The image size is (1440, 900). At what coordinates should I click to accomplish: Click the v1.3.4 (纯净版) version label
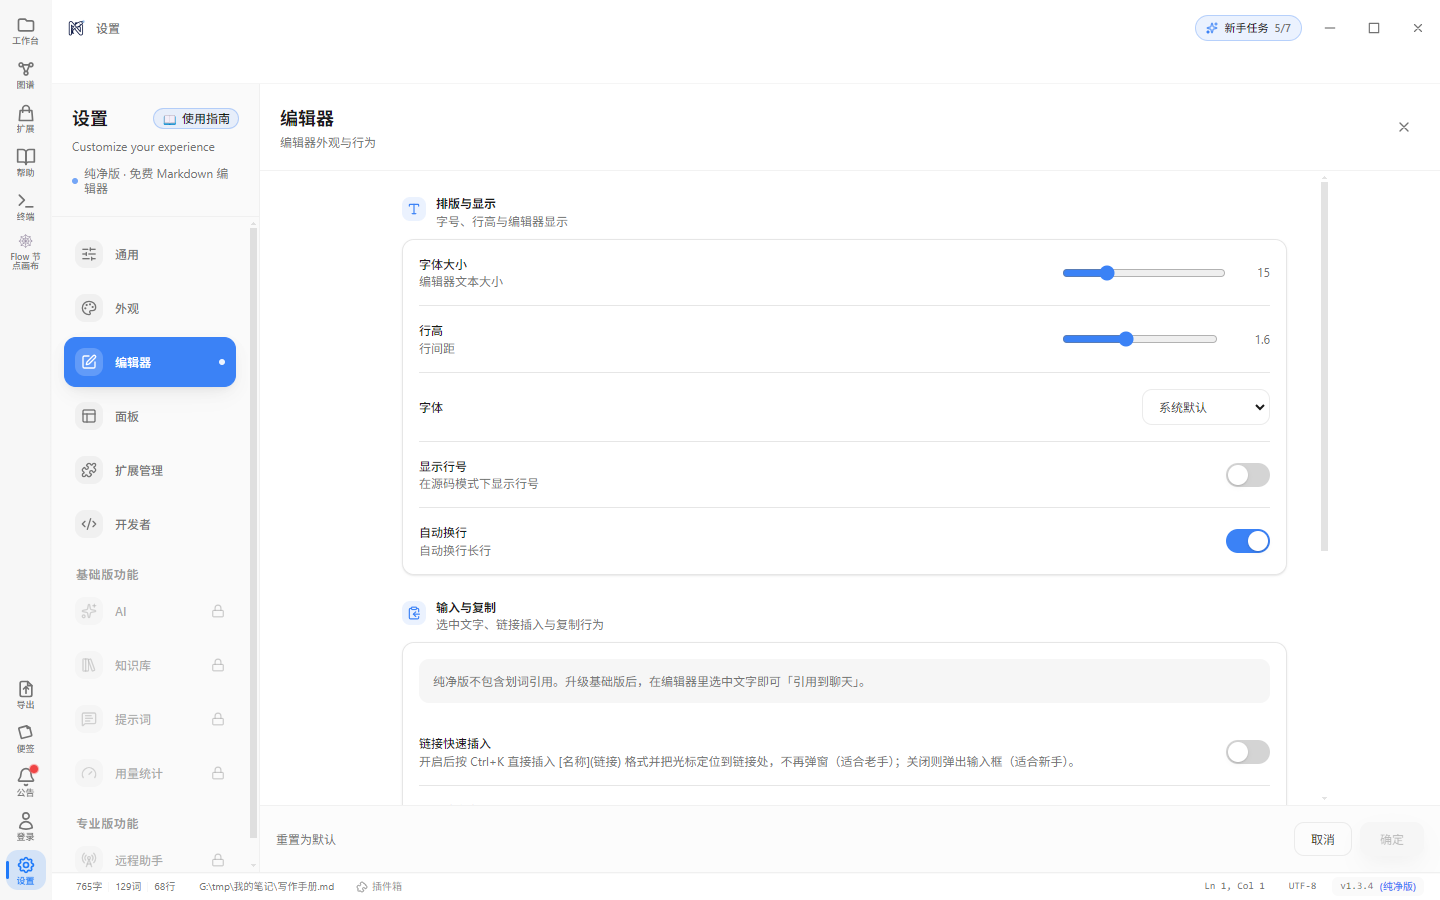pos(1378,886)
